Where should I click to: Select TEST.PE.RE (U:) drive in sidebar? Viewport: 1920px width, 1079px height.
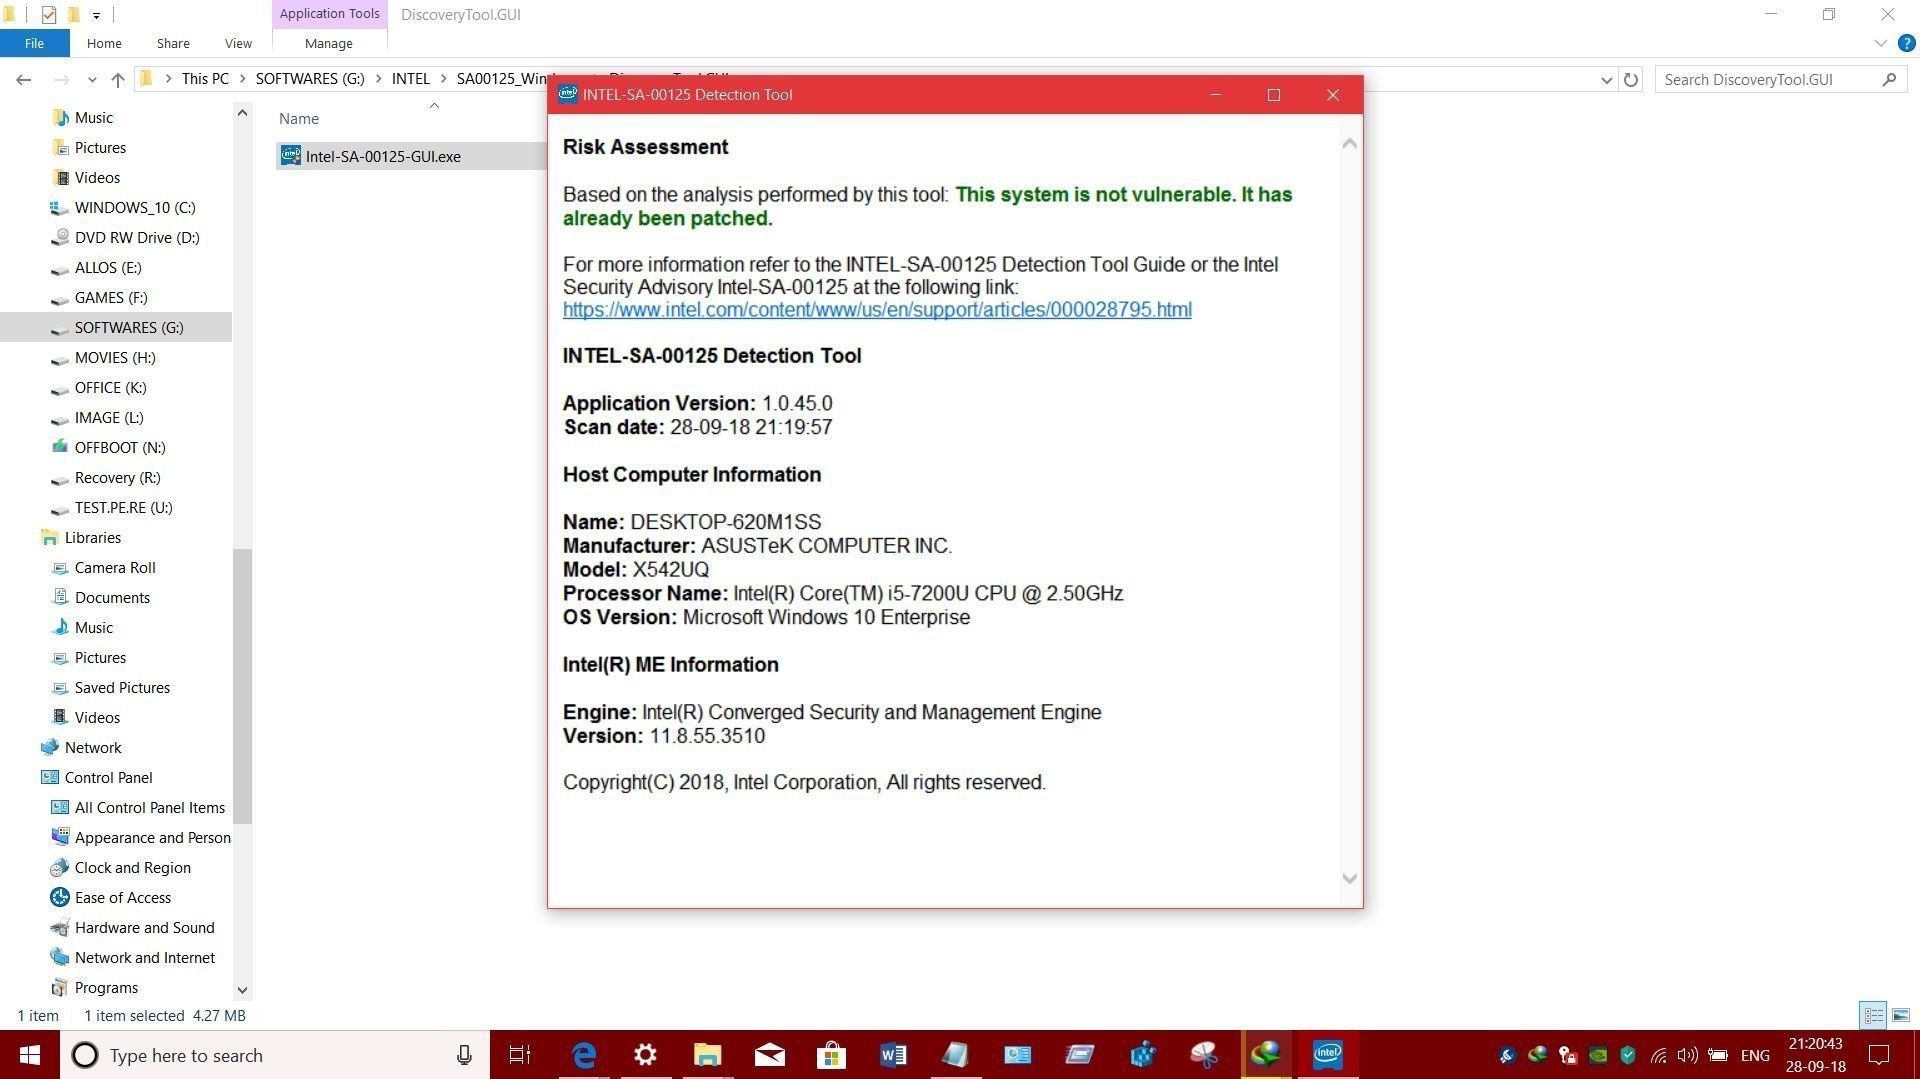tap(123, 507)
